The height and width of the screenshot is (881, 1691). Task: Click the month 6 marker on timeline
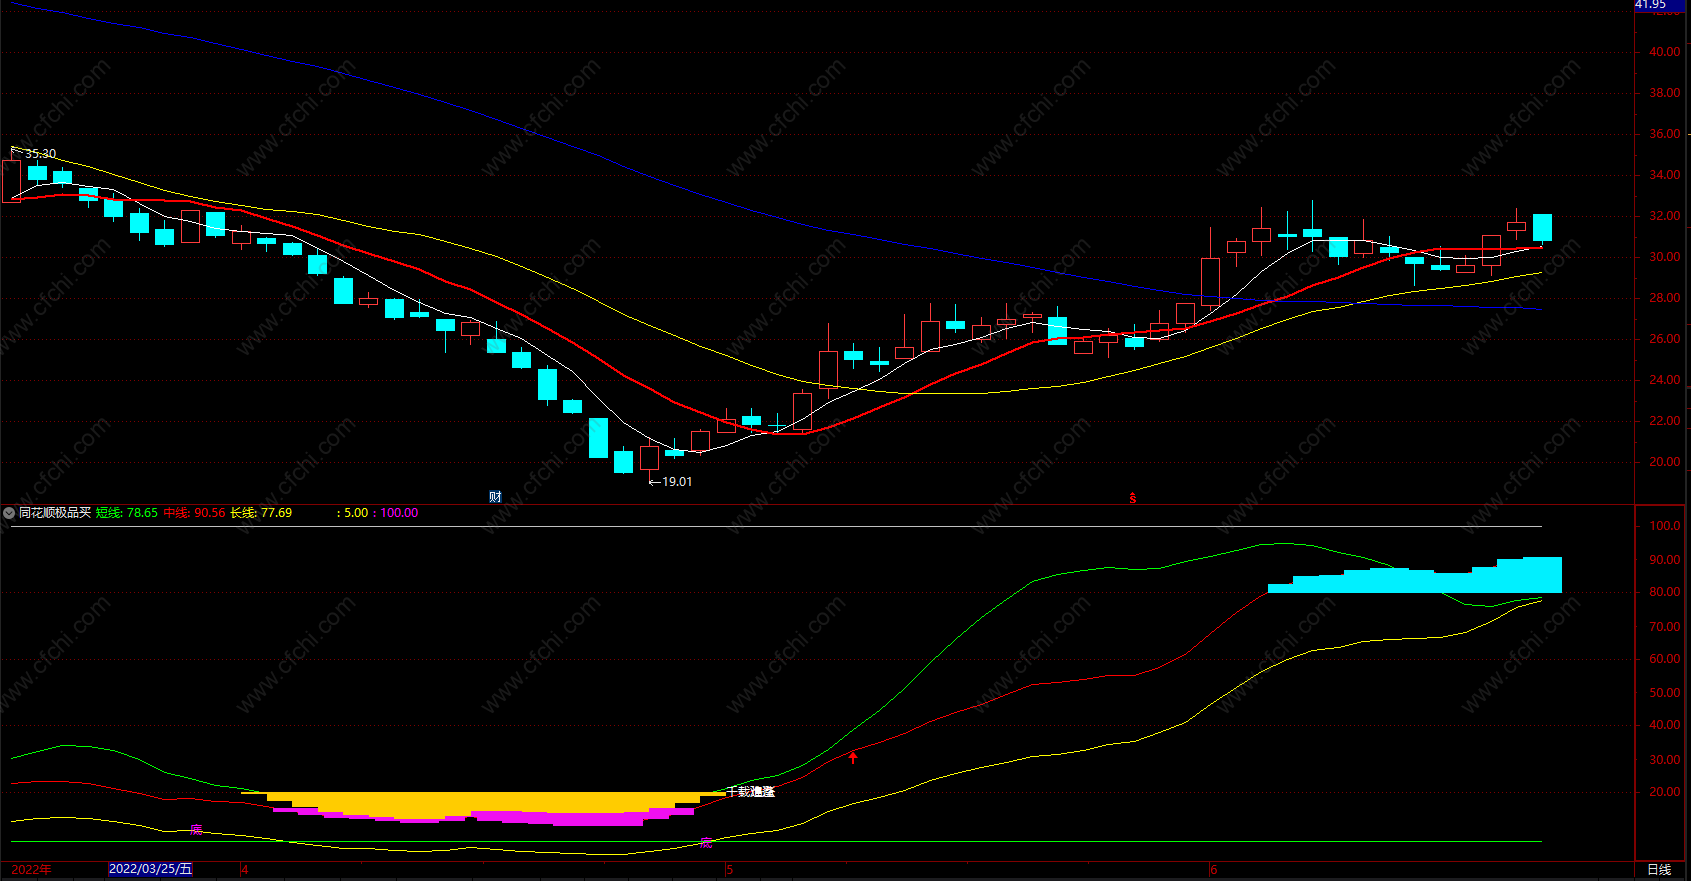click(1214, 870)
